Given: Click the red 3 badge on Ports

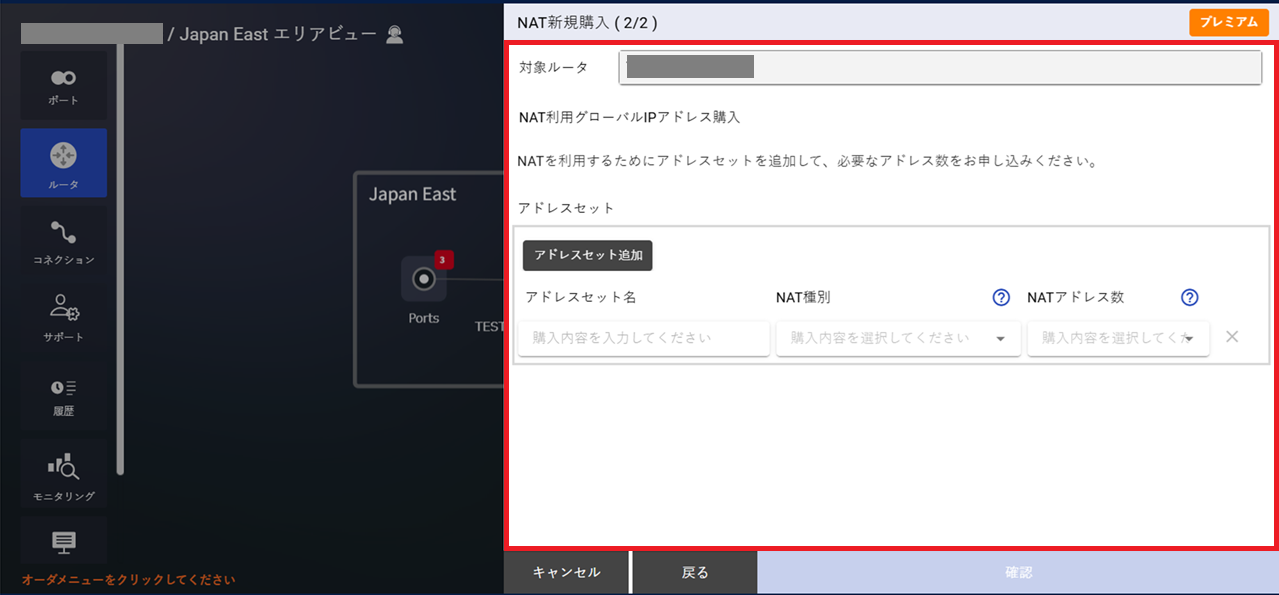Looking at the screenshot, I should (444, 260).
